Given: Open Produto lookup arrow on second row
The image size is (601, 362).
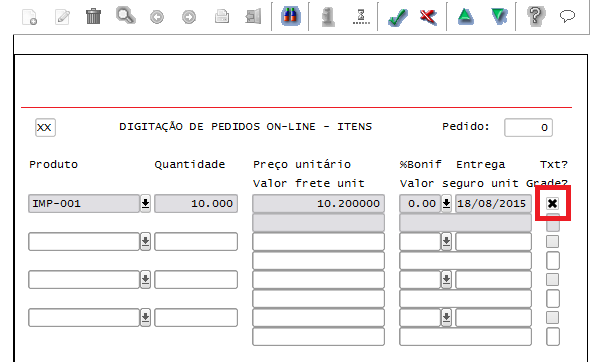Looking at the screenshot, I should point(145,242).
